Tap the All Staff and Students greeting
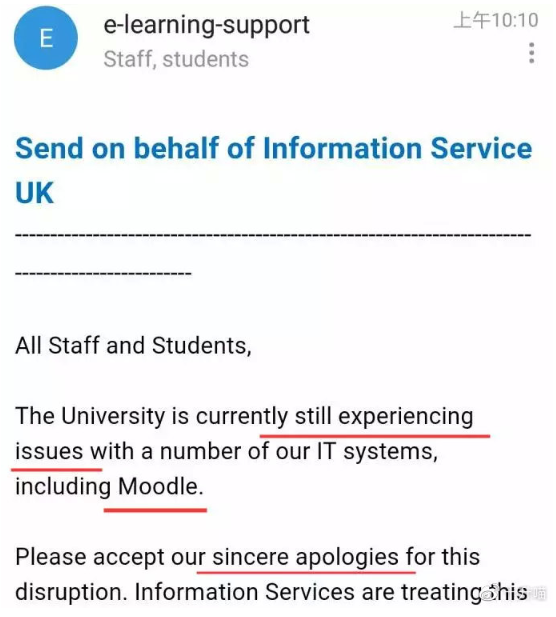The width and height of the screenshot is (556, 617). pyautogui.click(x=133, y=345)
